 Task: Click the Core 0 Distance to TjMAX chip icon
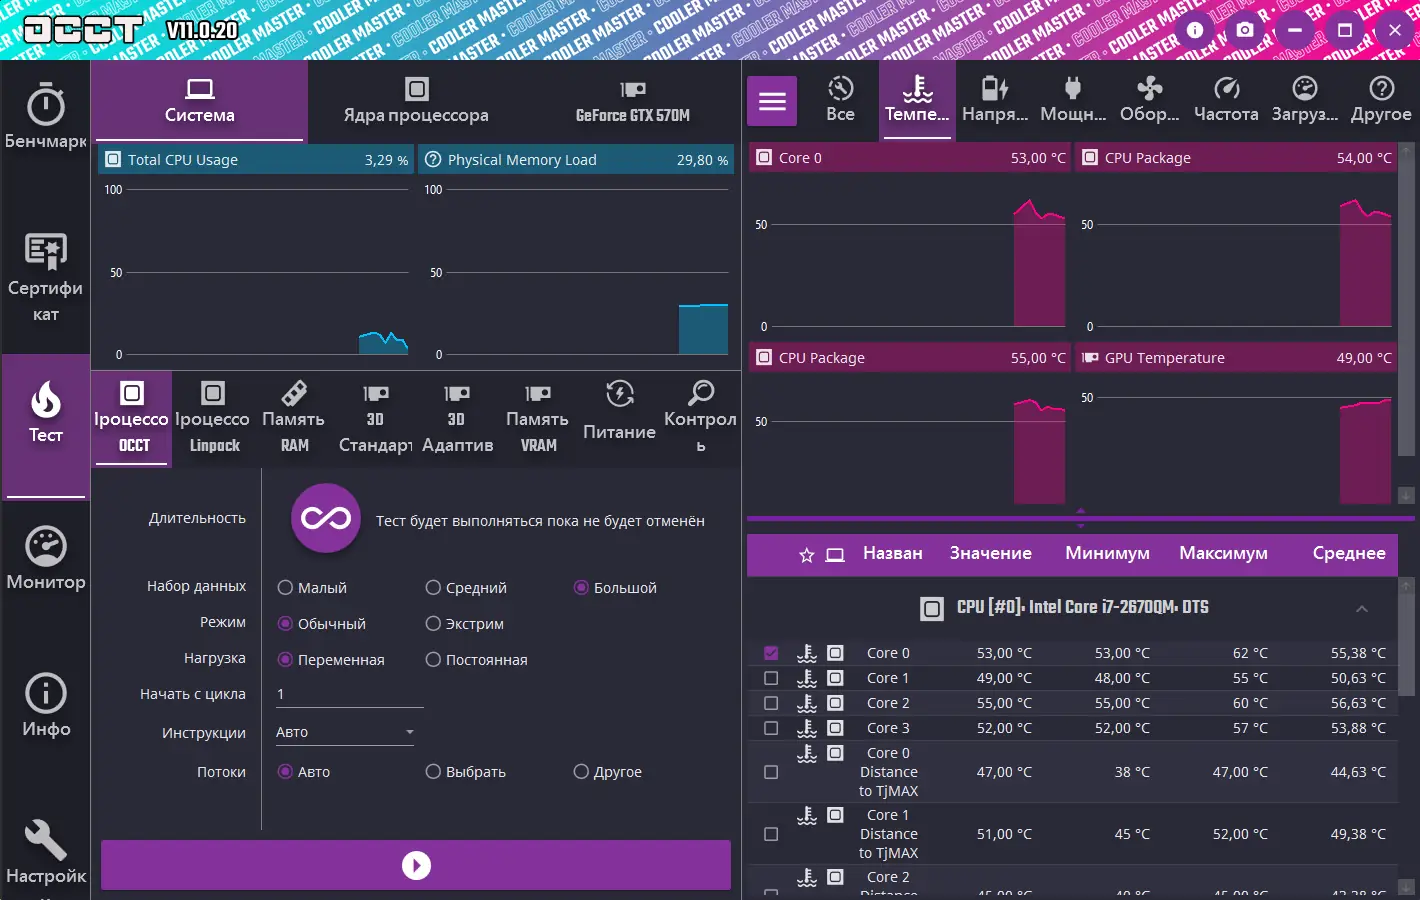click(x=835, y=753)
